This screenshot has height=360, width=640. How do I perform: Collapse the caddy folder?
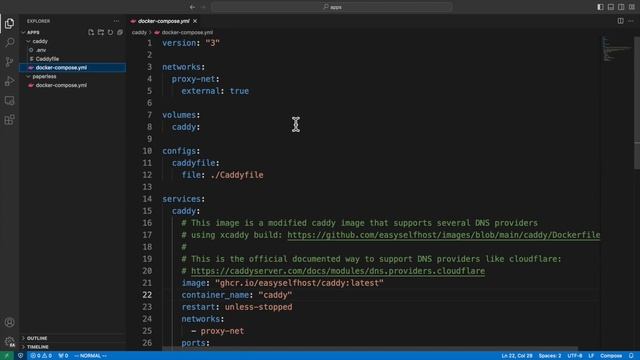pos(28,41)
